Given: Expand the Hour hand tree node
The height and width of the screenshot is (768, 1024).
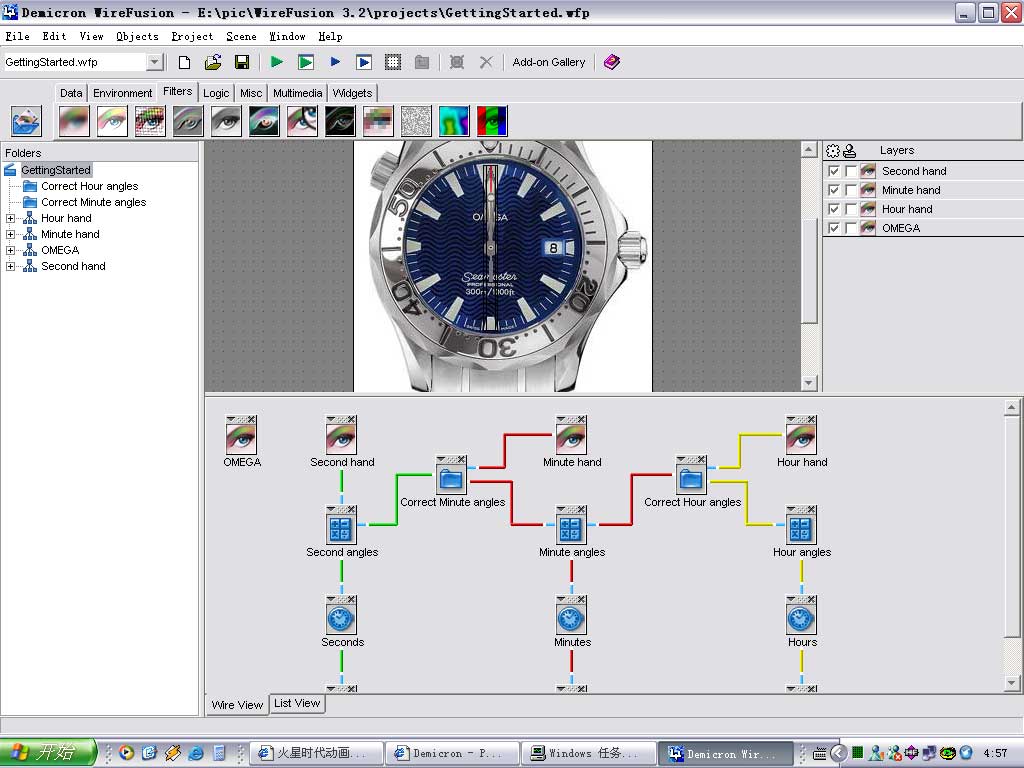Looking at the screenshot, I should click(x=11, y=218).
